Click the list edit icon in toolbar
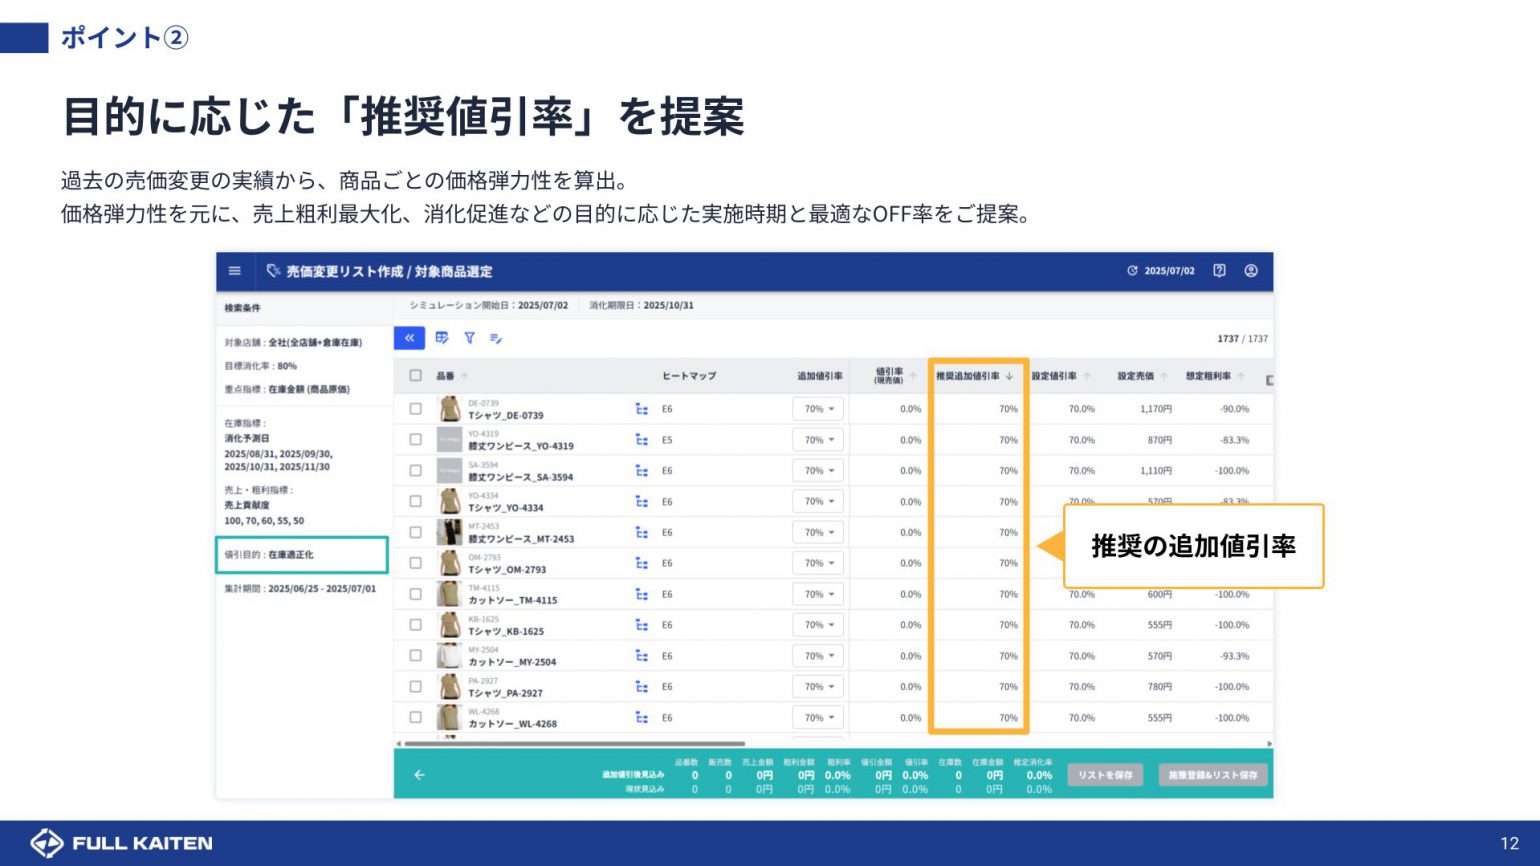Image resolution: width=1540 pixels, height=866 pixels. coord(496,338)
